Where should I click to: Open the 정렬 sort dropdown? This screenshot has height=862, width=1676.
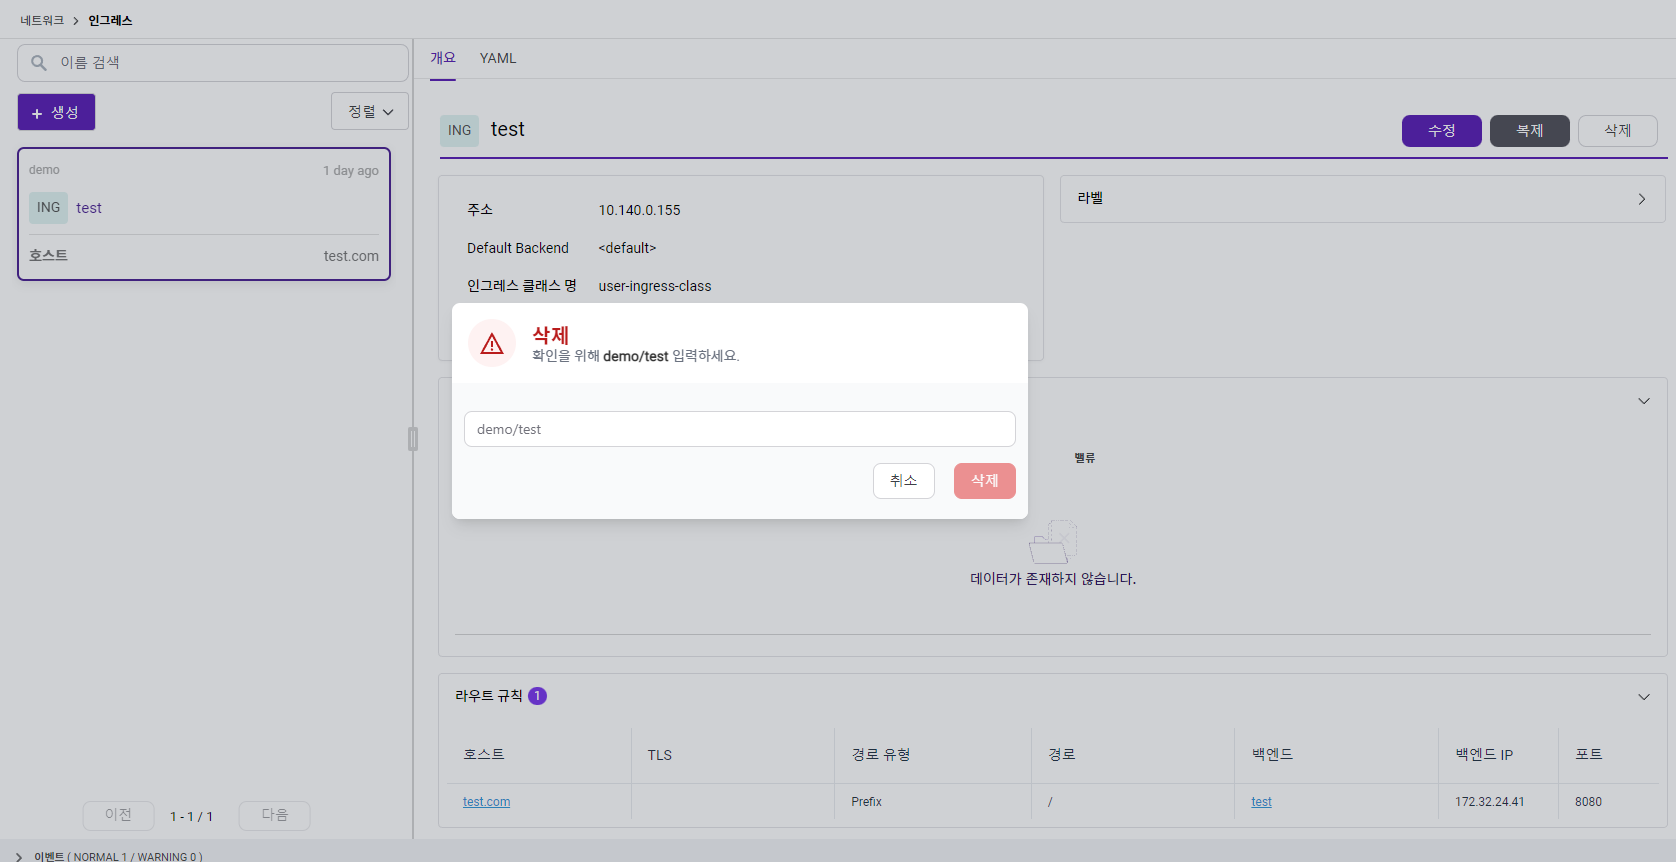(370, 111)
